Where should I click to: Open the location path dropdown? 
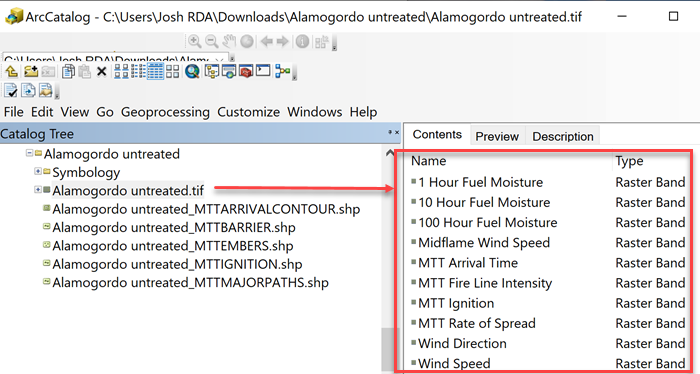click(x=219, y=59)
